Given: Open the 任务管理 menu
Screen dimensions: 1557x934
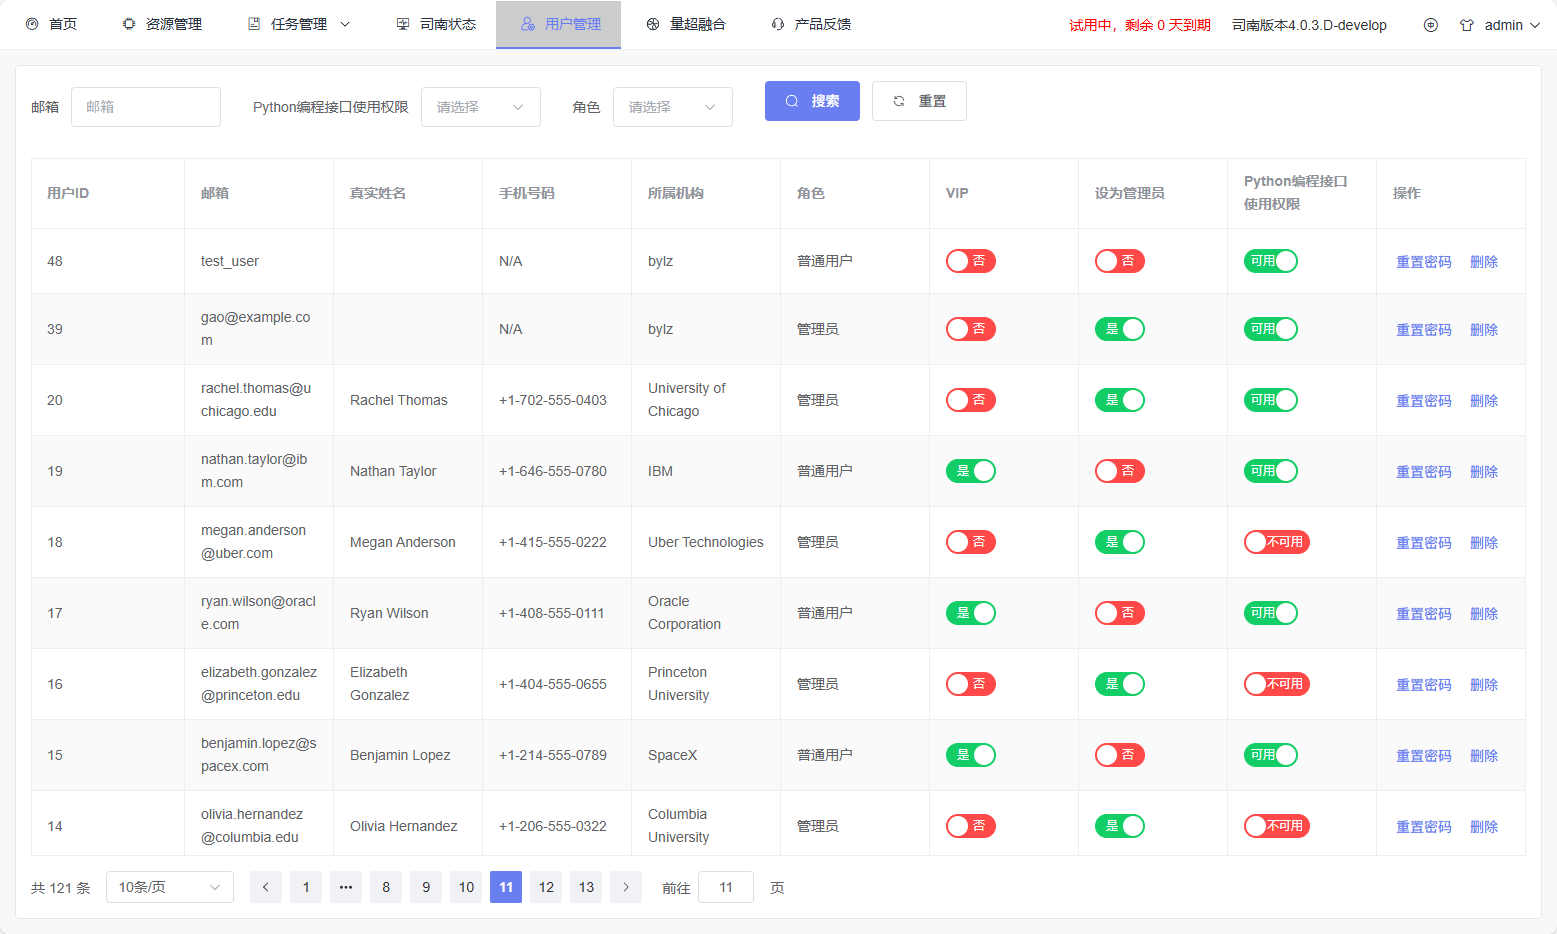Looking at the screenshot, I should click(299, 24).
